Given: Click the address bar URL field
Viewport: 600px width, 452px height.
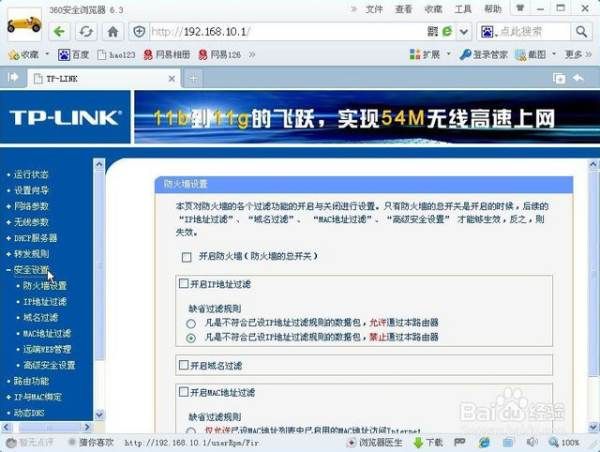Looking at the screenshot, I should click(287, 32).
